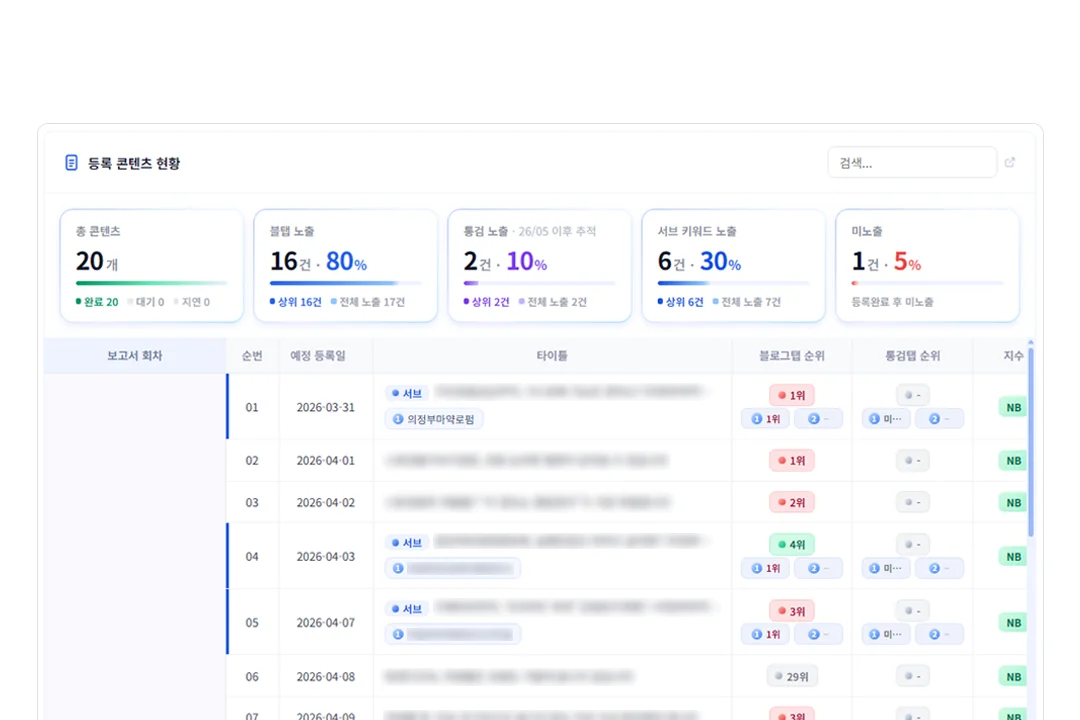The width and height of the screenshot is (1080, 720).
Task: Click 상위 16건 under 블탭 노출
Action: click(x=295, y=302)
